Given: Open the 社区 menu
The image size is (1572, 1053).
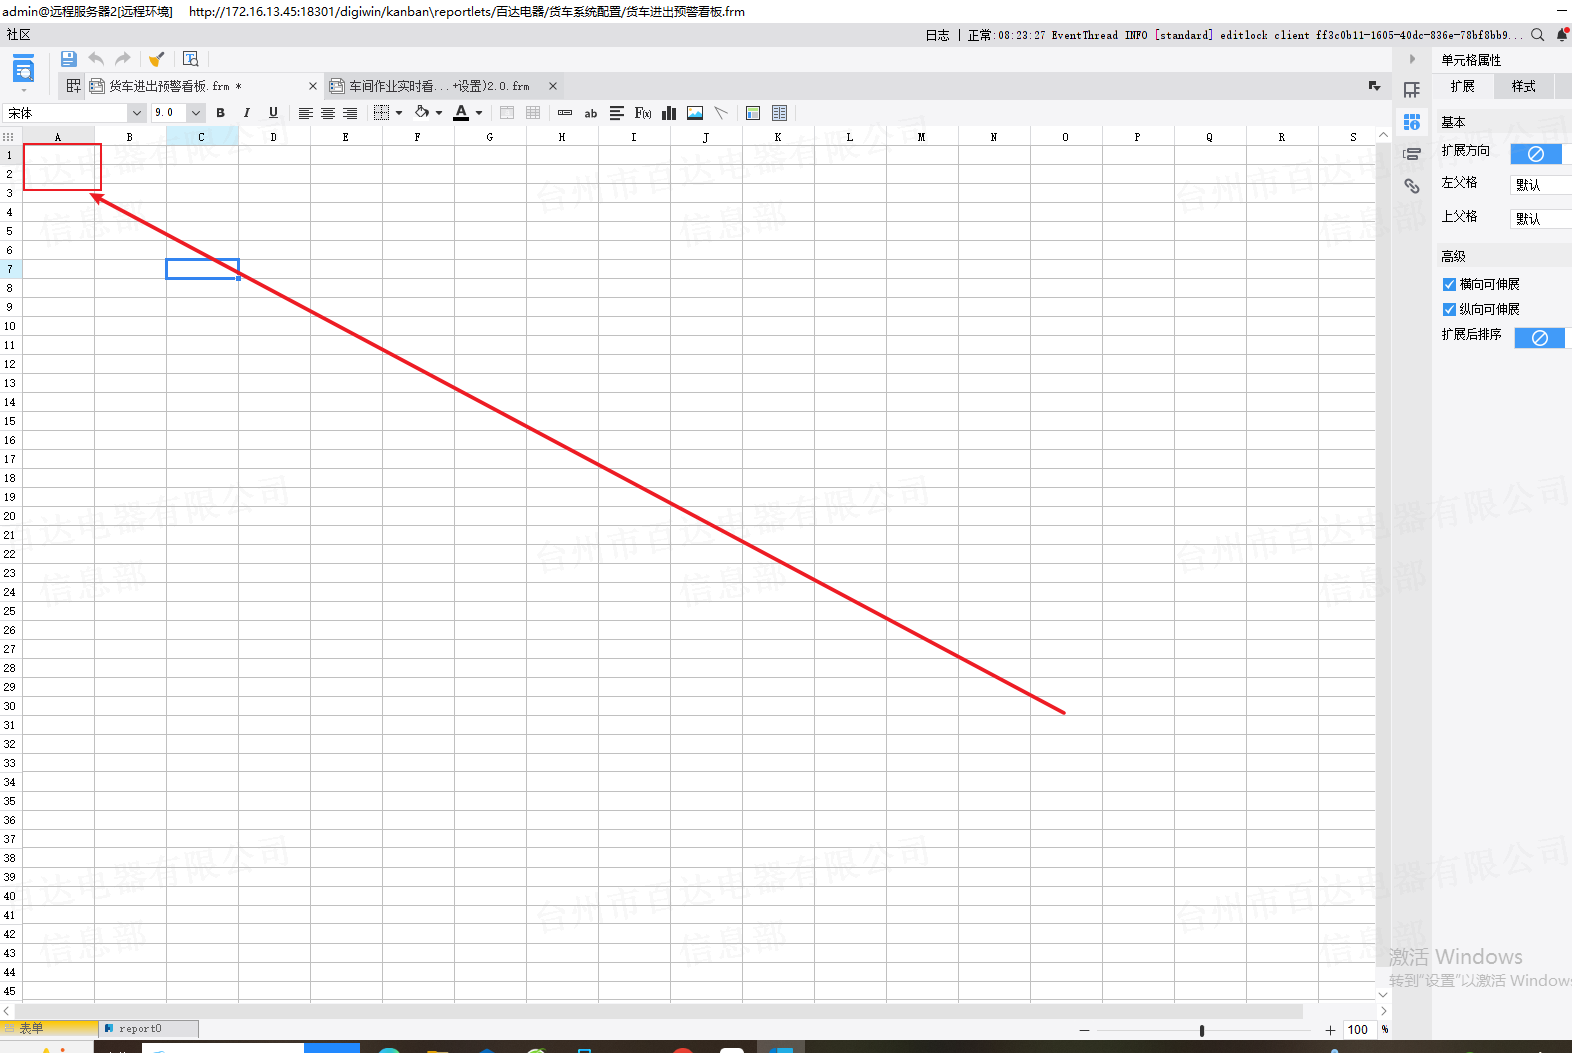Looking at the screenshot, I should tap(19, 35).
